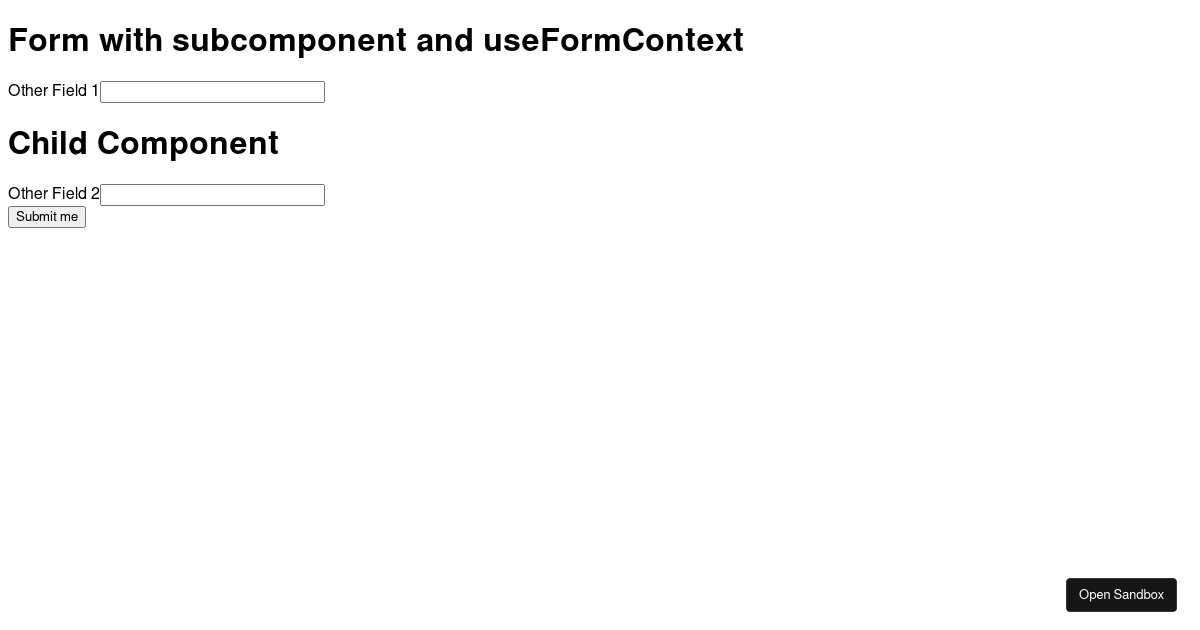
Task: Click the input field for the child component
Action: (212, 195)
